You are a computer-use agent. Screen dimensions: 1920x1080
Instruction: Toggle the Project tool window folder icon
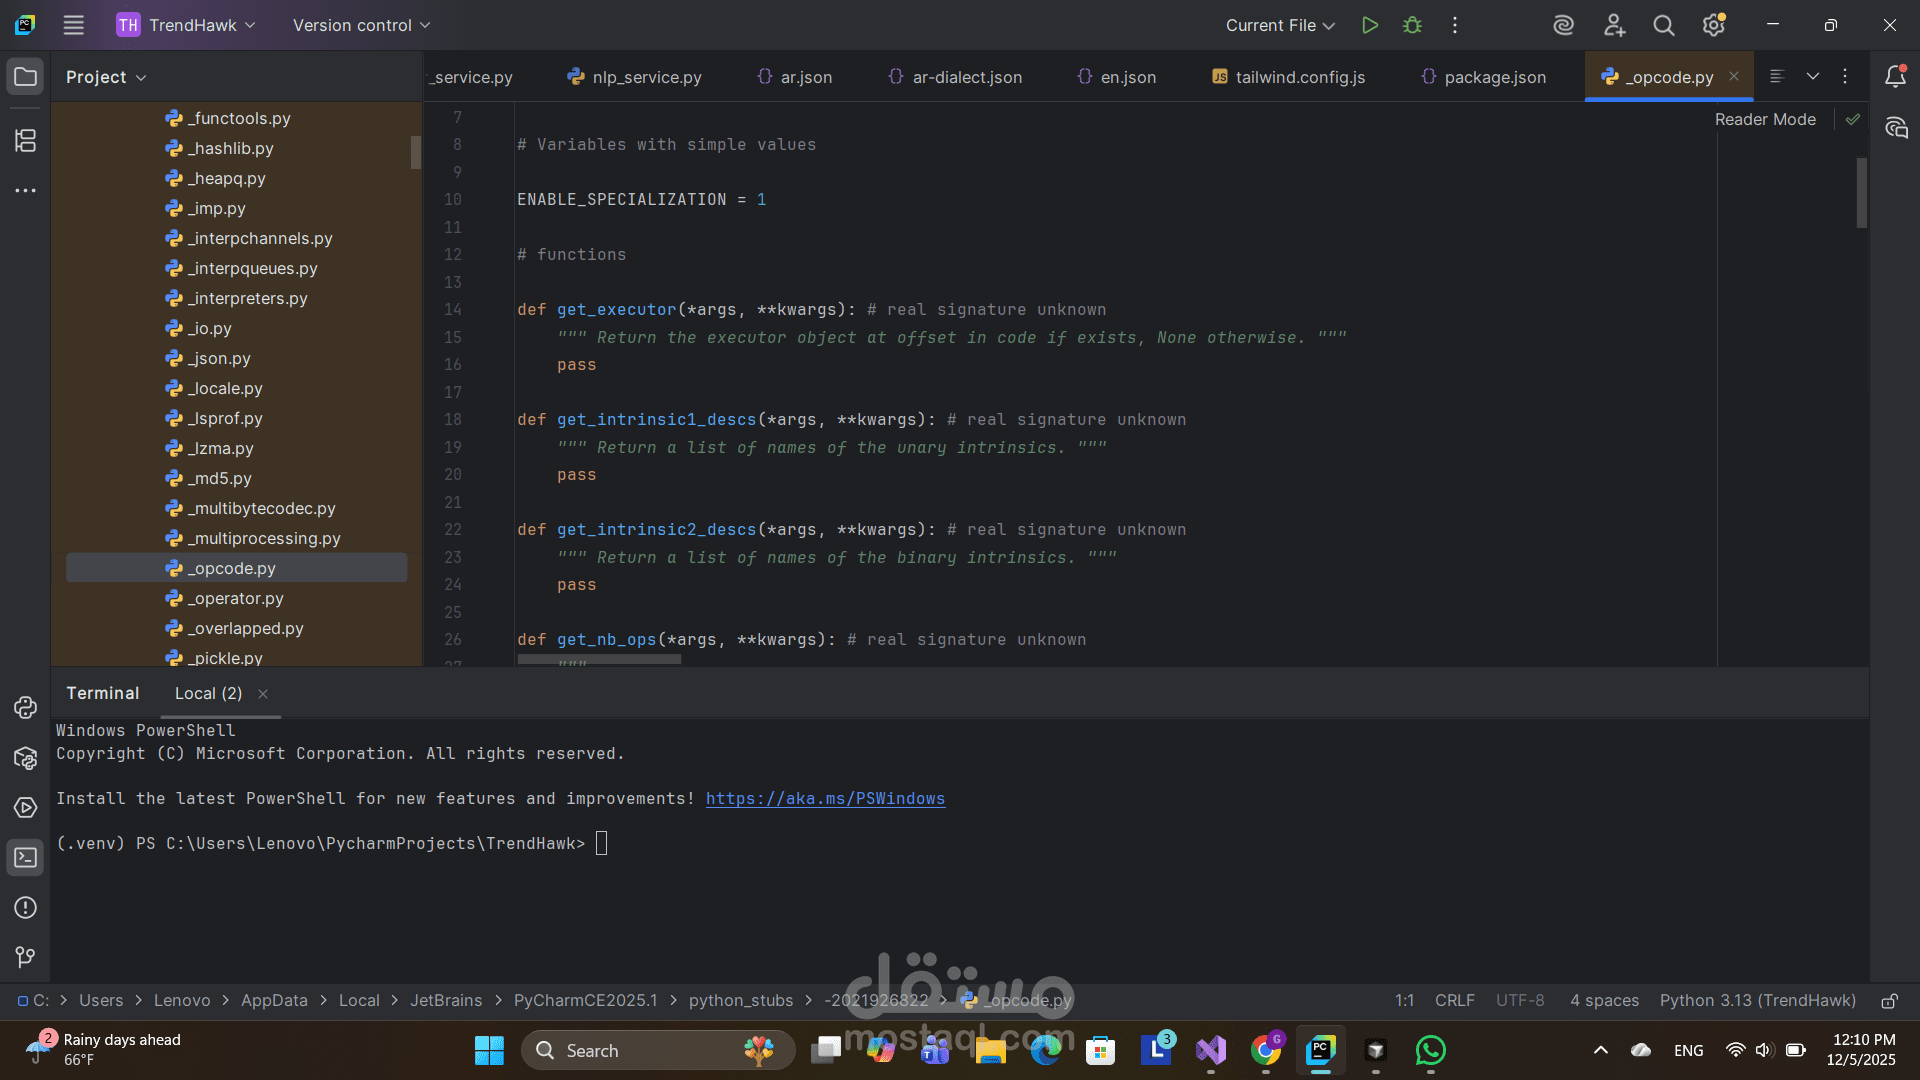26,77
